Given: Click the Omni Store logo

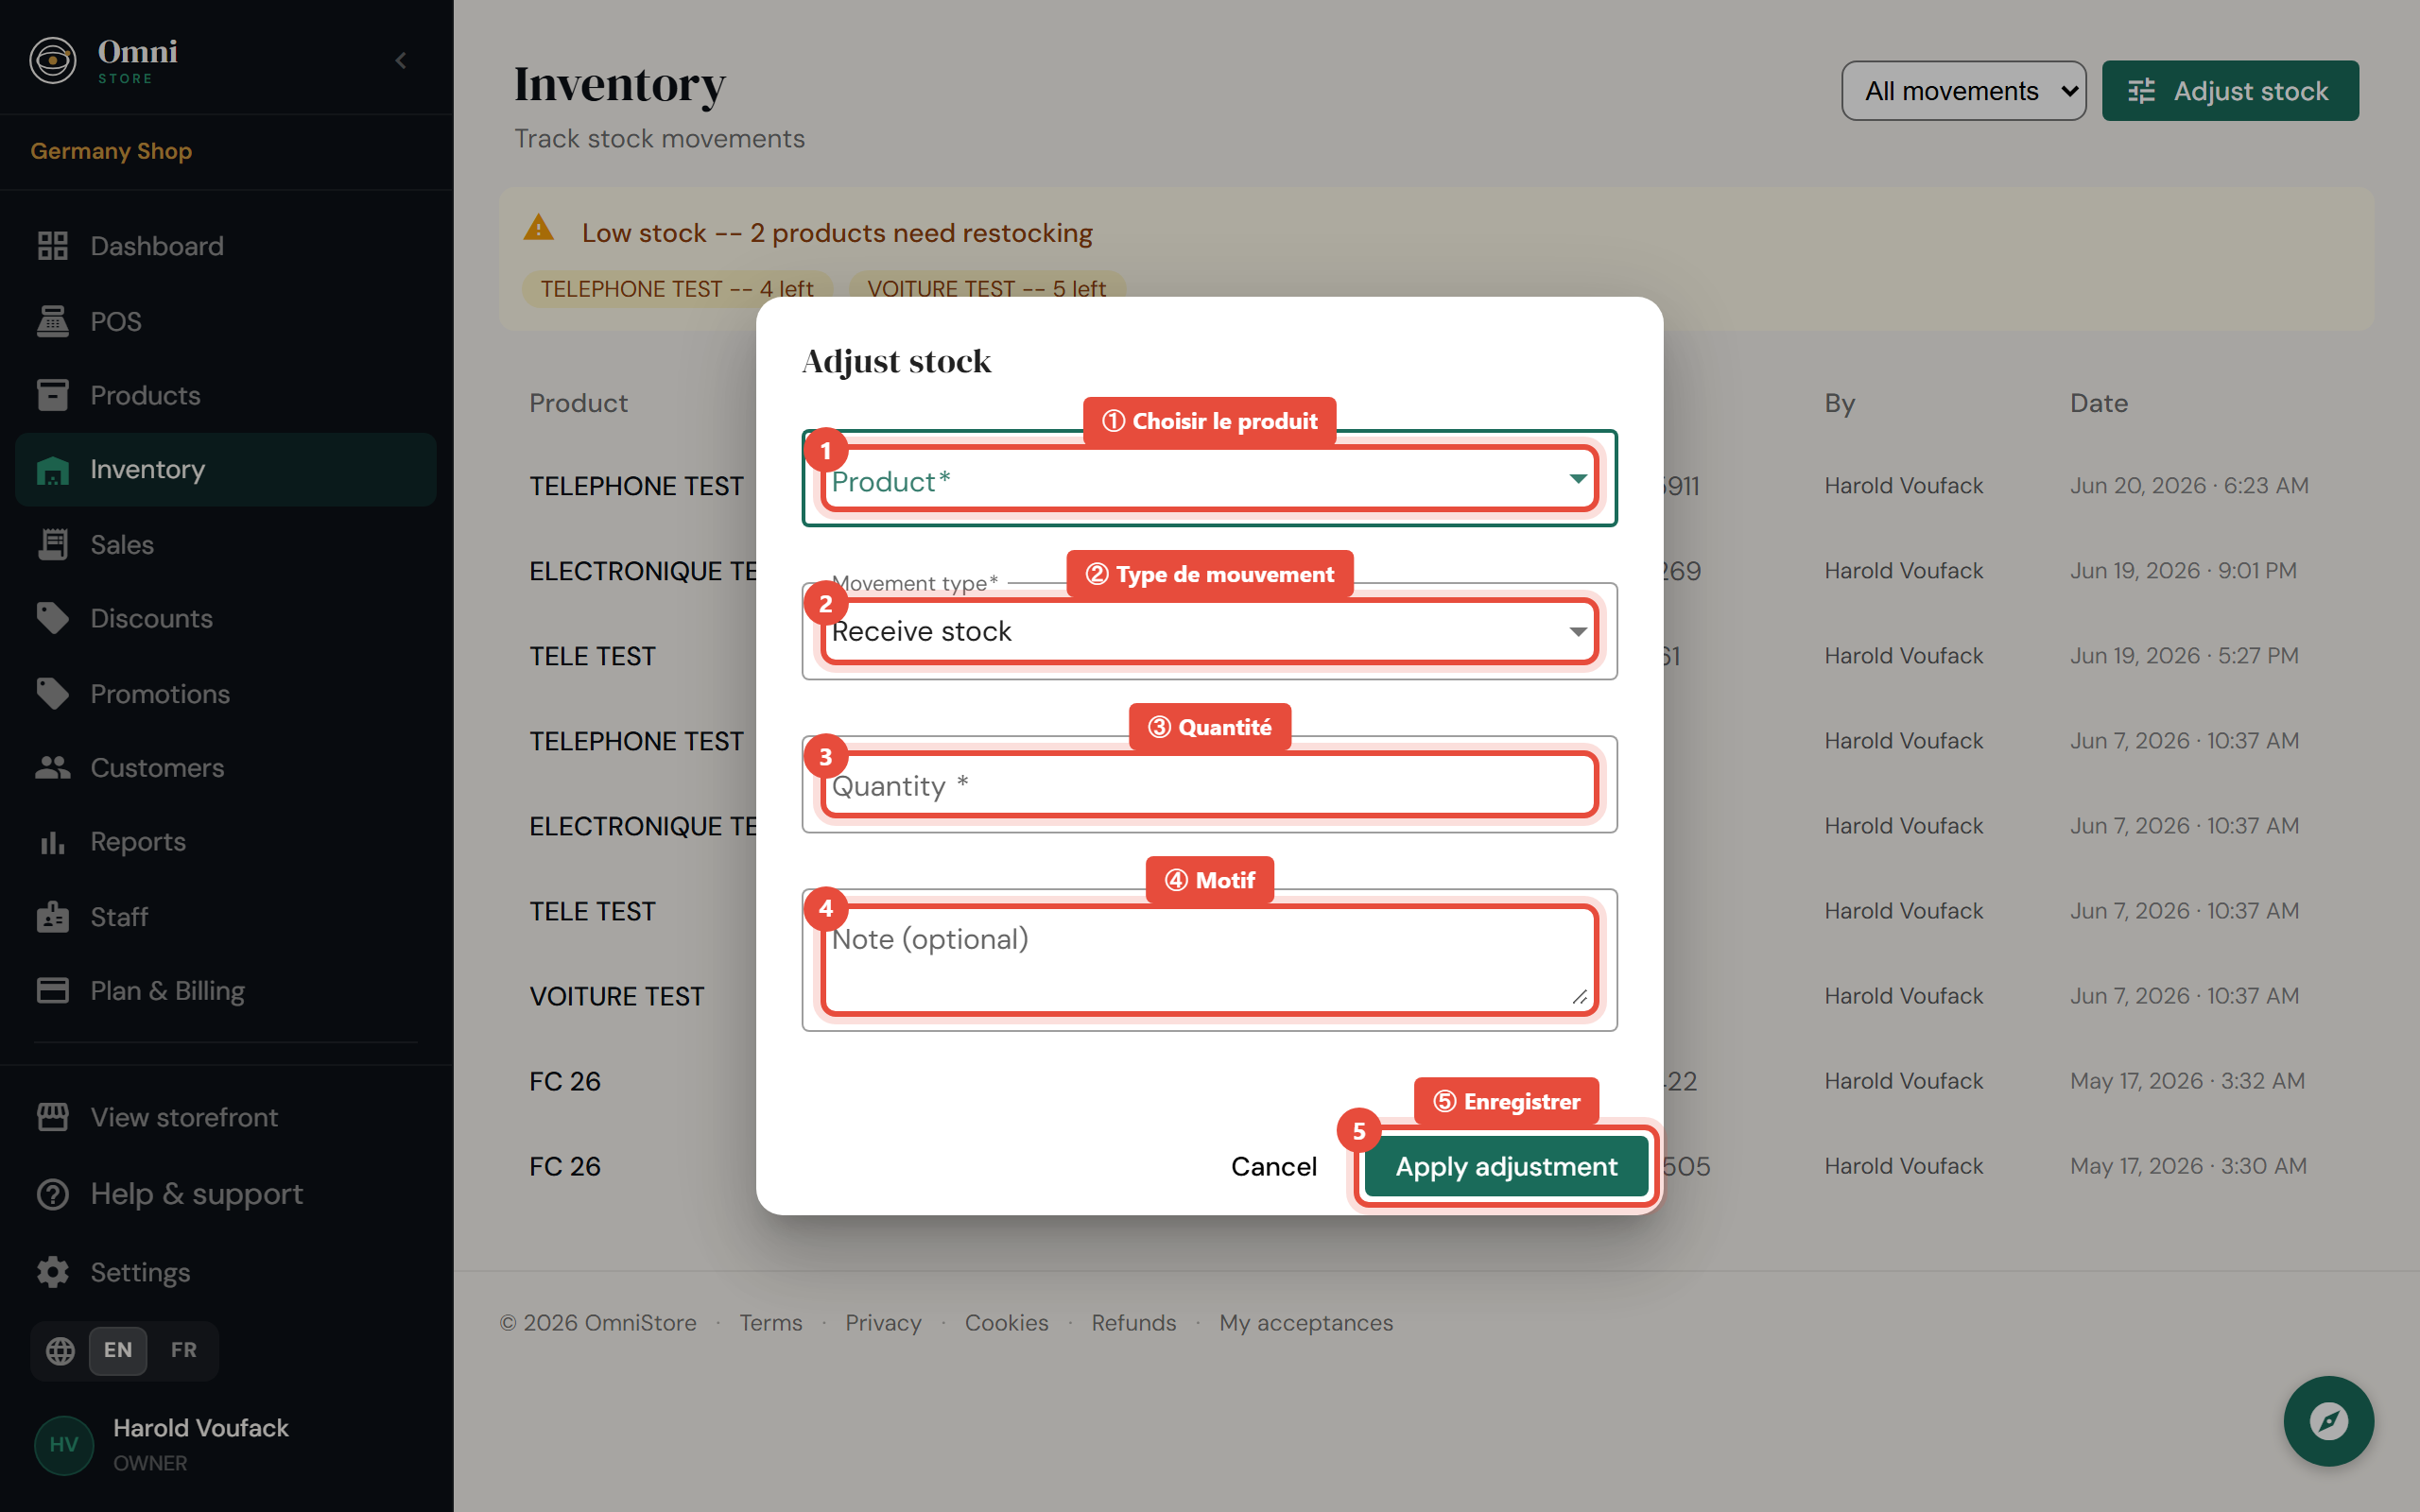Looking at the screenshot, I should click(x=105, y=61).
